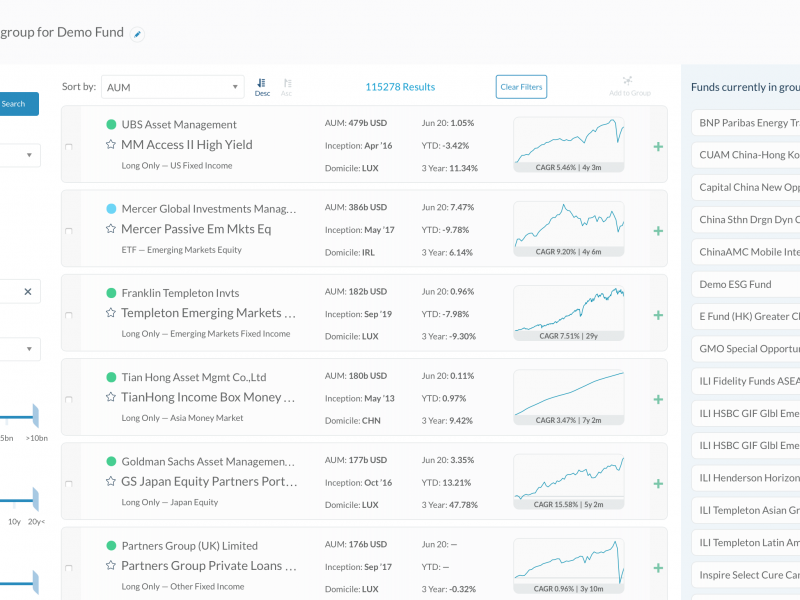The height and width of the screenshot is (600, 800).
Task: Add TianHong Income Box Money with plus icon
Action: click(658, 399)
